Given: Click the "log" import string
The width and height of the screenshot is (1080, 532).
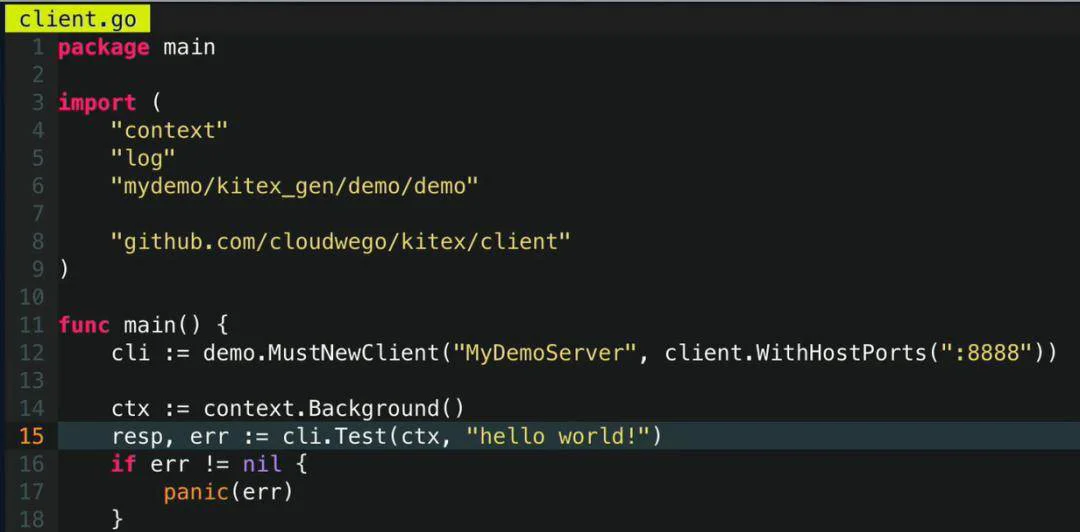Looking at the screenshot, I should point(143,158).
